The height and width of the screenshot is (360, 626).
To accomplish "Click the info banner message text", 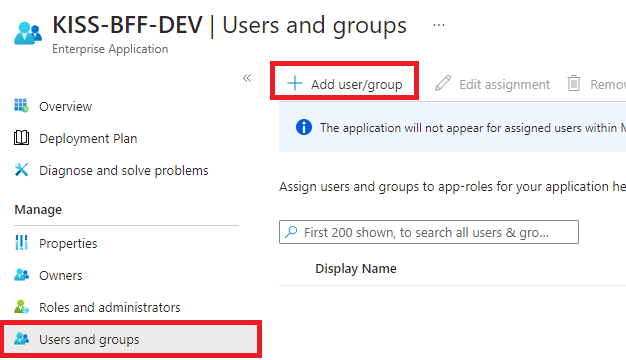I will click(x=473, y=128).
